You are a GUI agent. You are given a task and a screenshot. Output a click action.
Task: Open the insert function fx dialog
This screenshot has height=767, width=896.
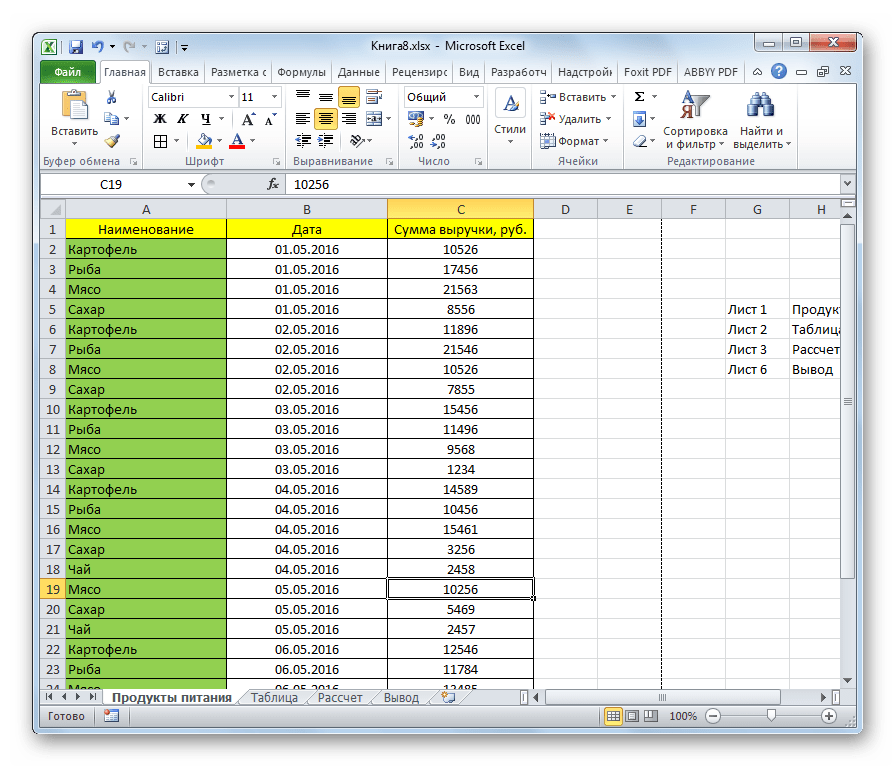(273, 185)
